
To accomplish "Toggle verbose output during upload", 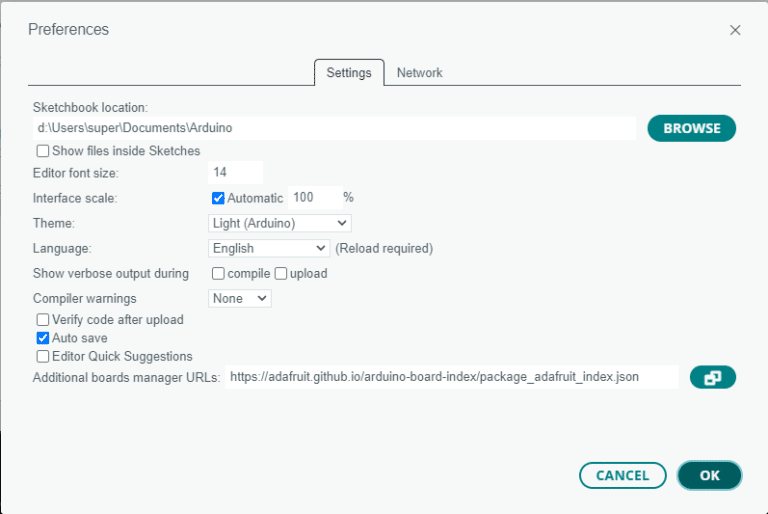I will [281, 273].
